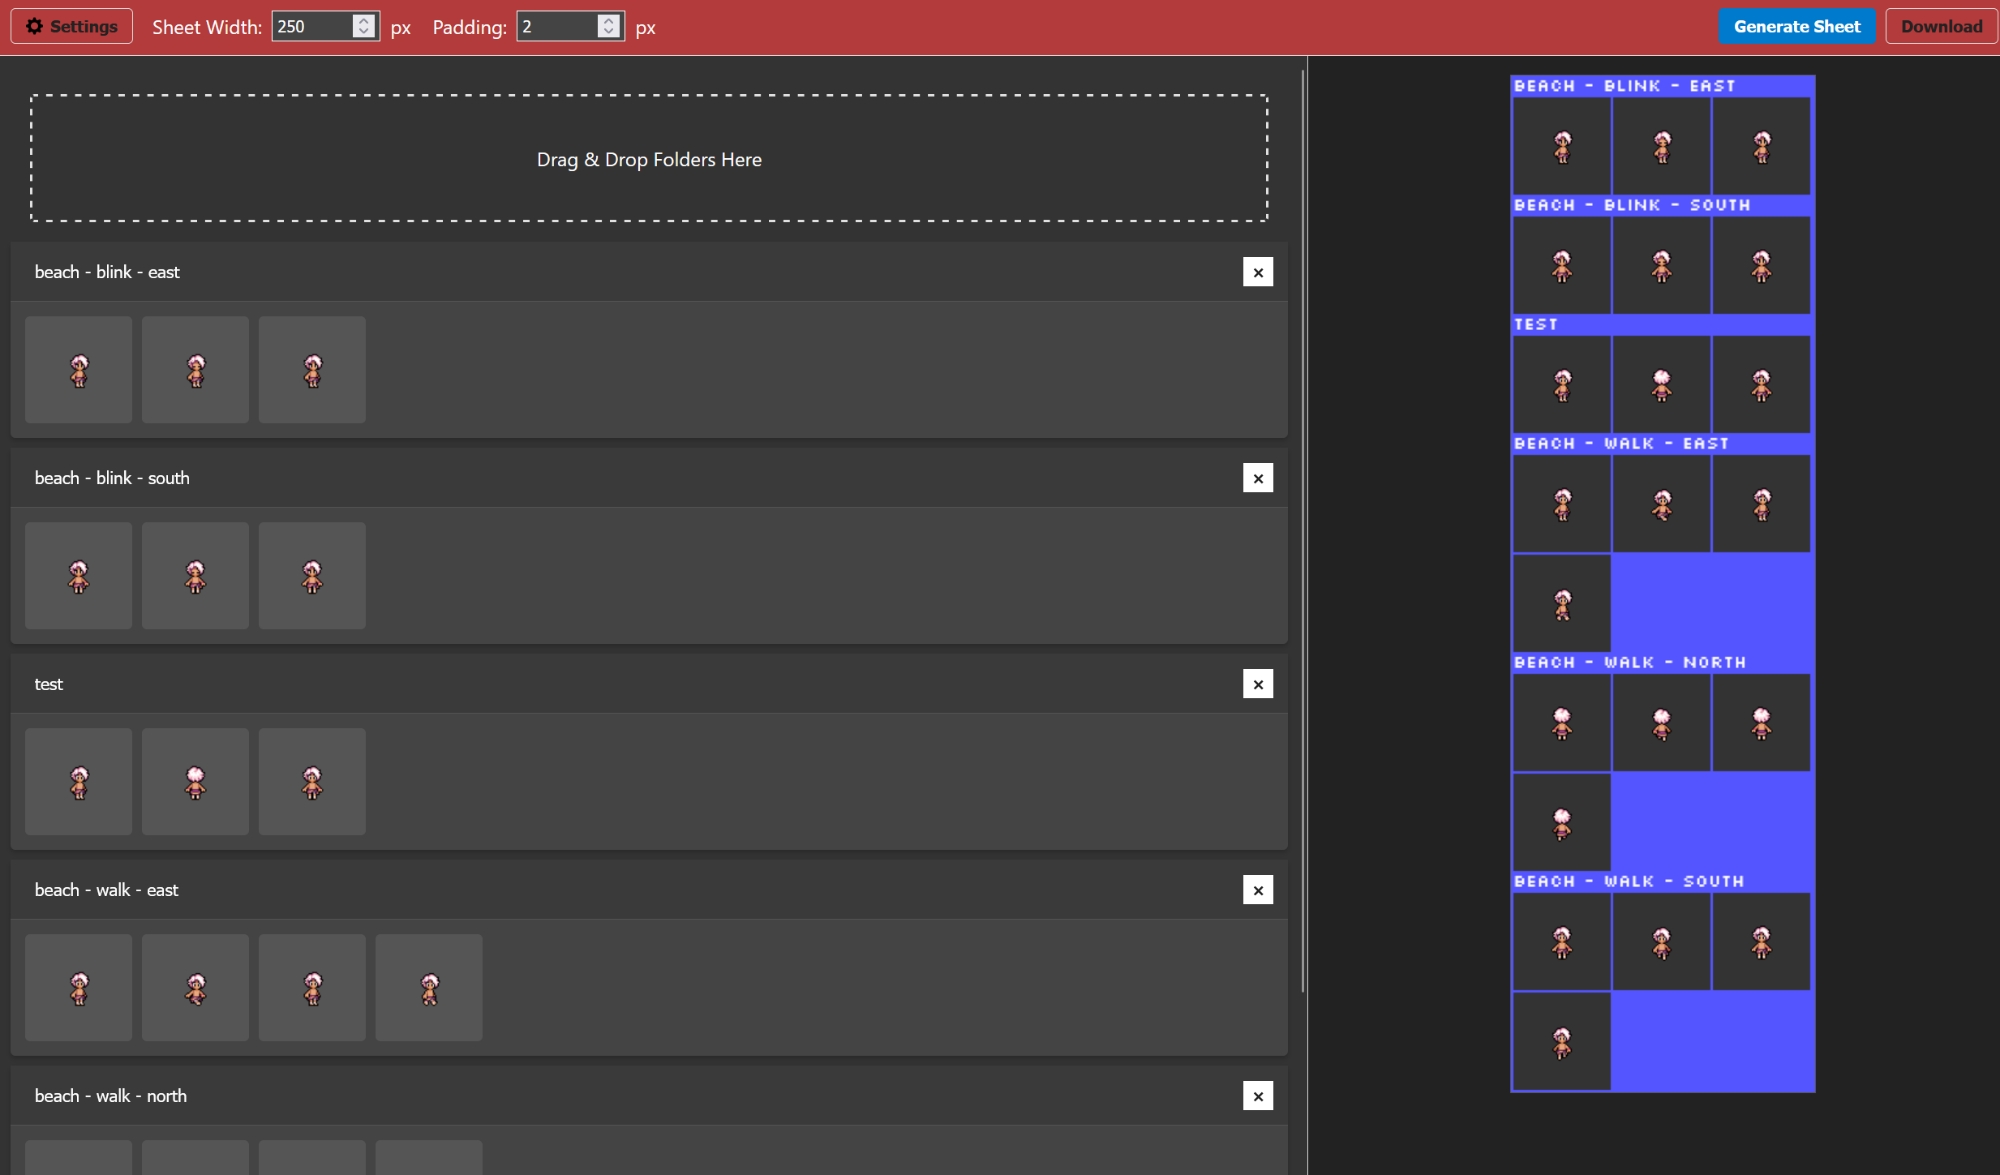Image resolution: width=2000 pixels, height=1175 pixels.
Task: Click the left panel vertical scrollbar
Action: [1303, 530]
